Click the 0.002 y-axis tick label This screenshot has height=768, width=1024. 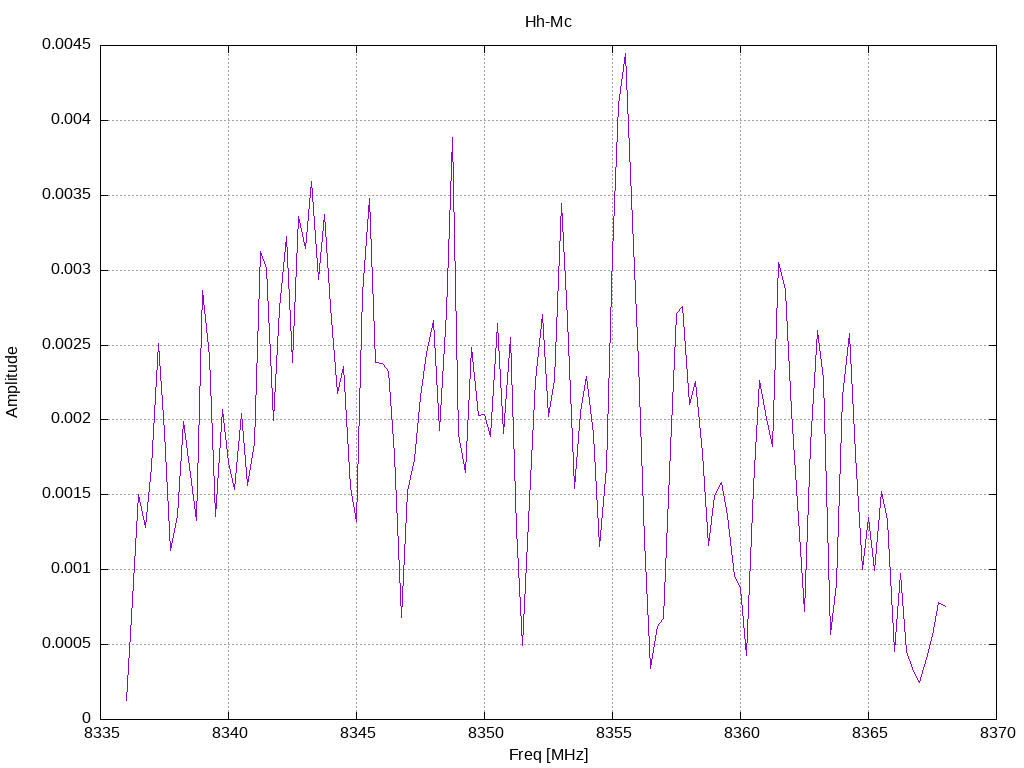tap(71, 419)
